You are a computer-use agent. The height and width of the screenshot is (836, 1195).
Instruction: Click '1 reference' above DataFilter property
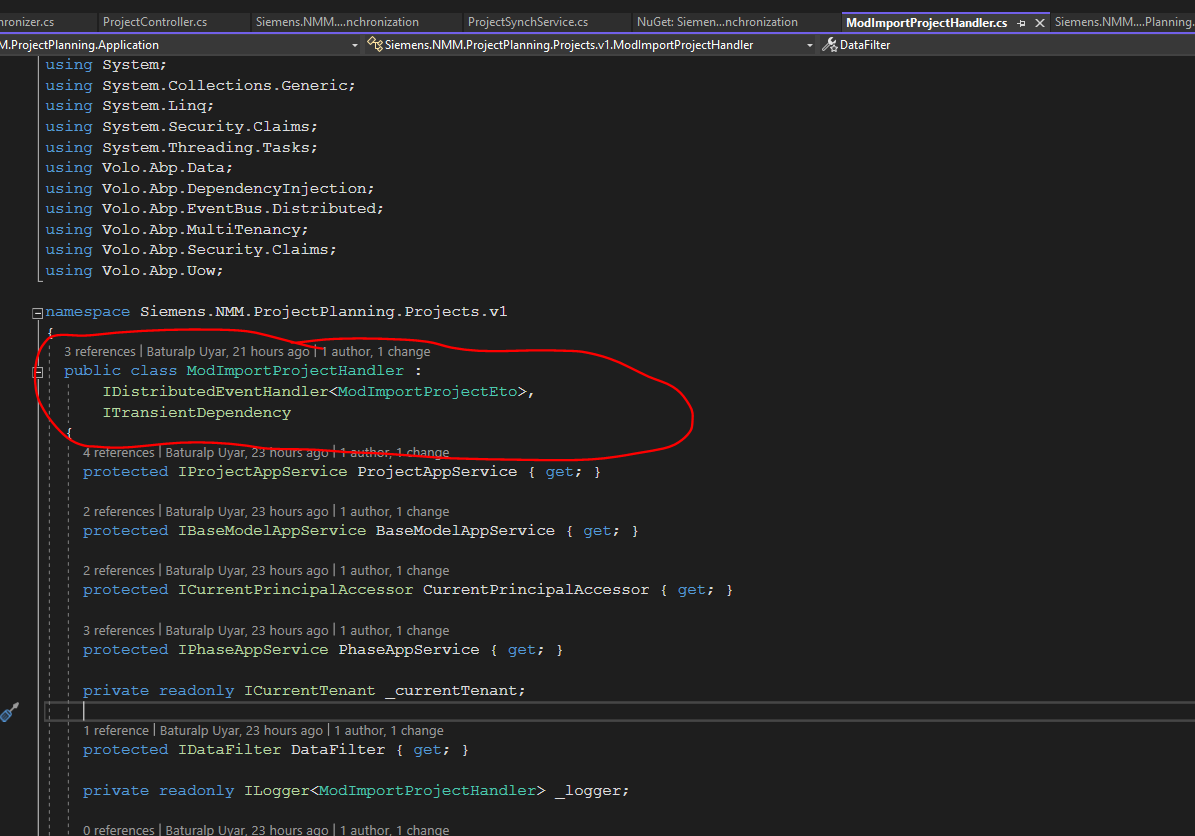click(115, 730)
